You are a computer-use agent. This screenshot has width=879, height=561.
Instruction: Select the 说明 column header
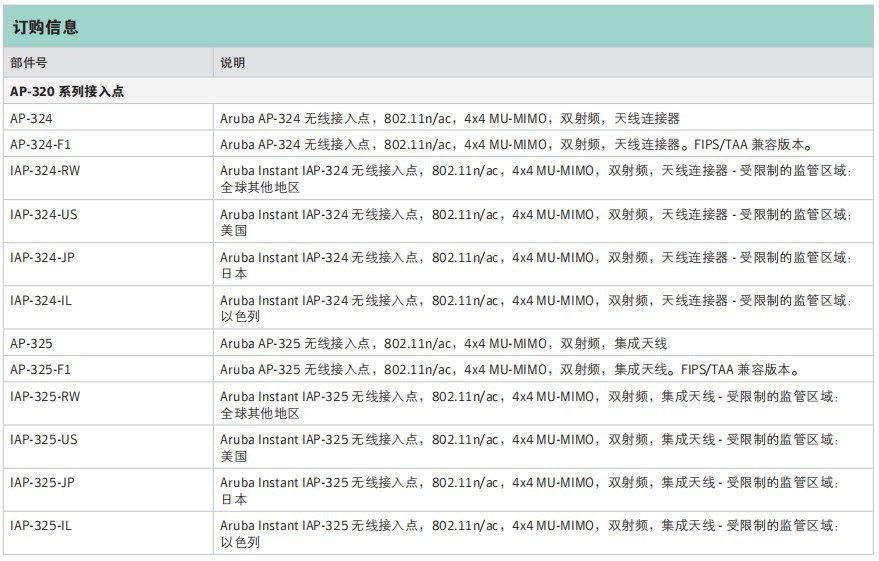pyautogui.click(x=232, y=63)
